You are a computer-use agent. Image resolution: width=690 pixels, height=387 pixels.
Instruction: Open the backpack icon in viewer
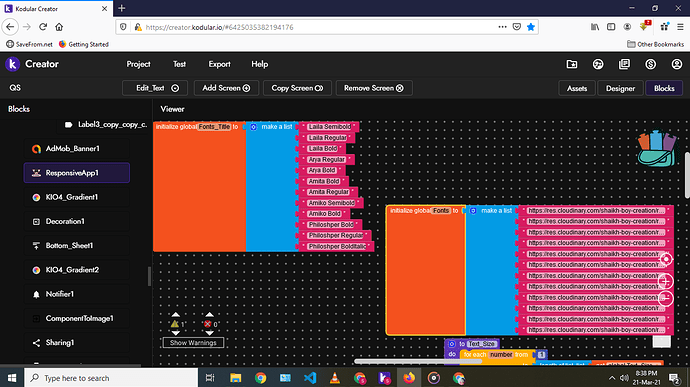pyautogui.click(x=657, y=148)
